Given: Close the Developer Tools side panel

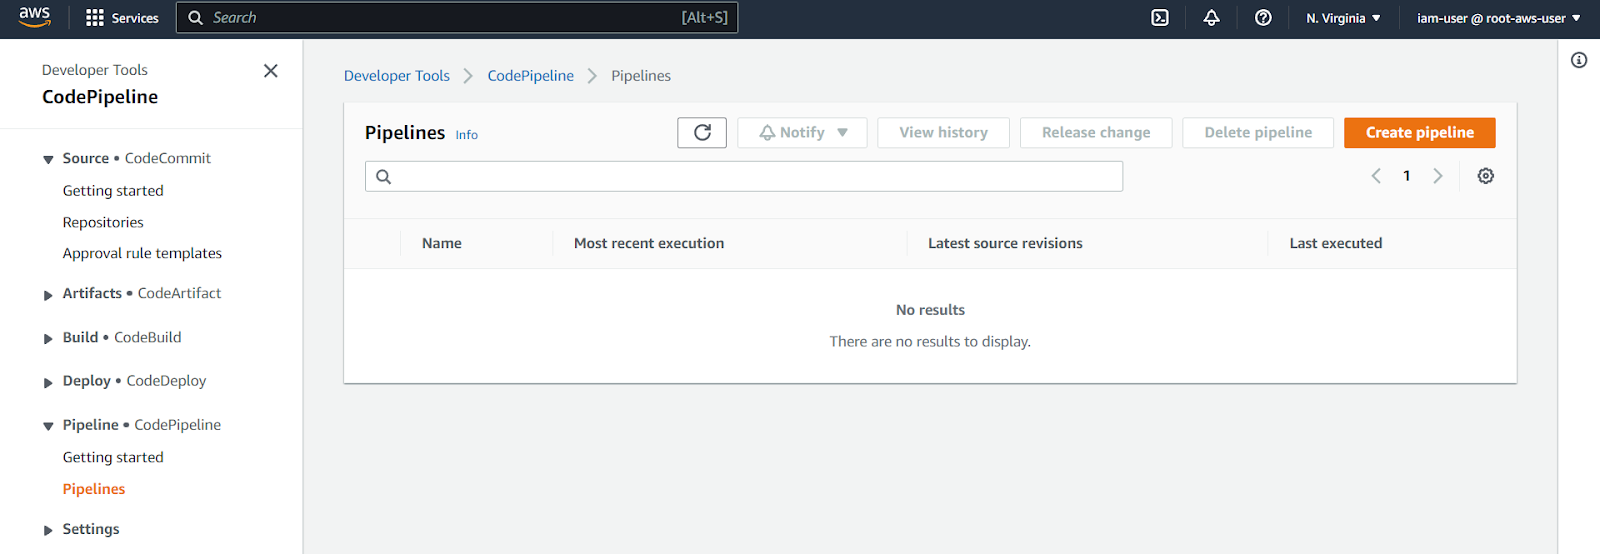Looking at the screenshot, I should [x=270, y=71].
